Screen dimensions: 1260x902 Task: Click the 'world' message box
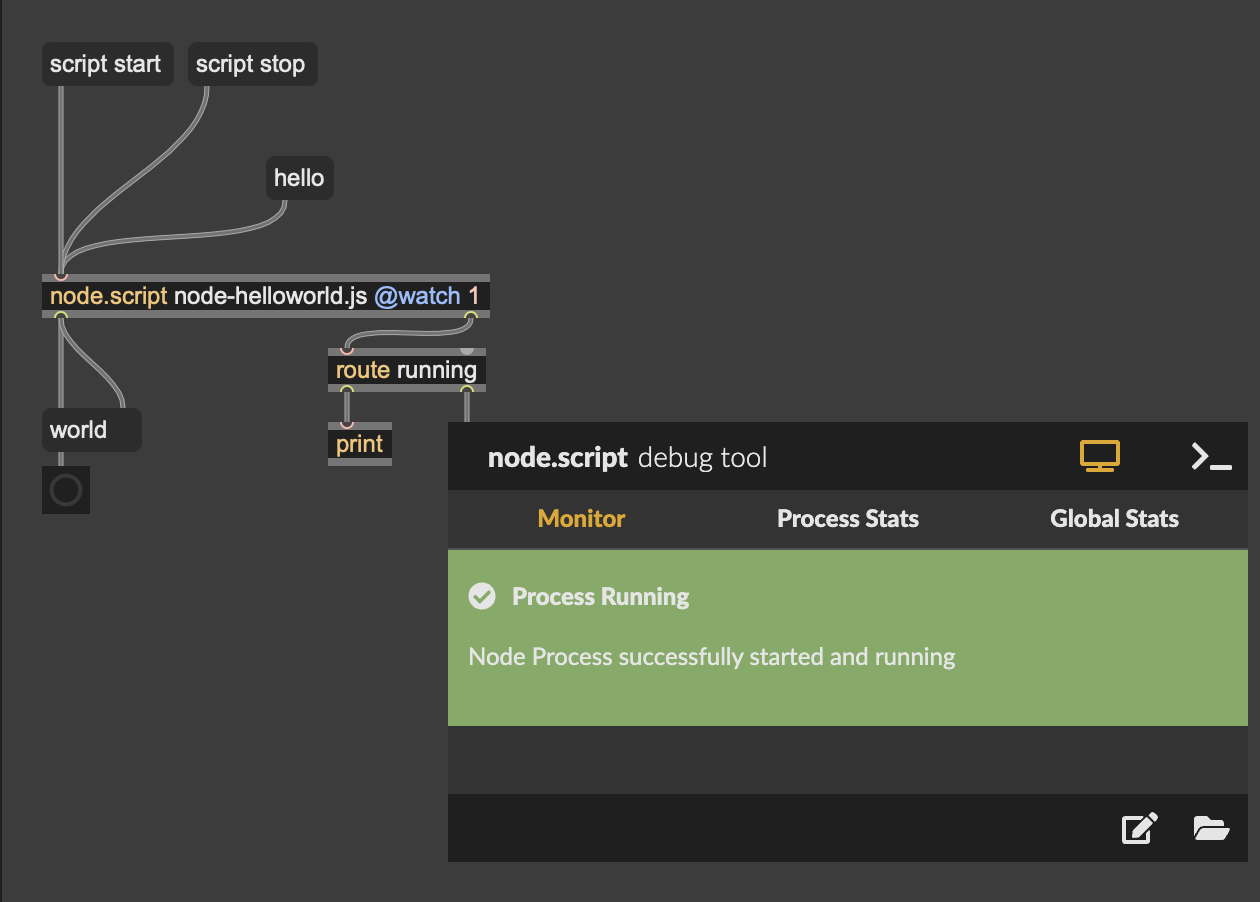coord(90,430)
